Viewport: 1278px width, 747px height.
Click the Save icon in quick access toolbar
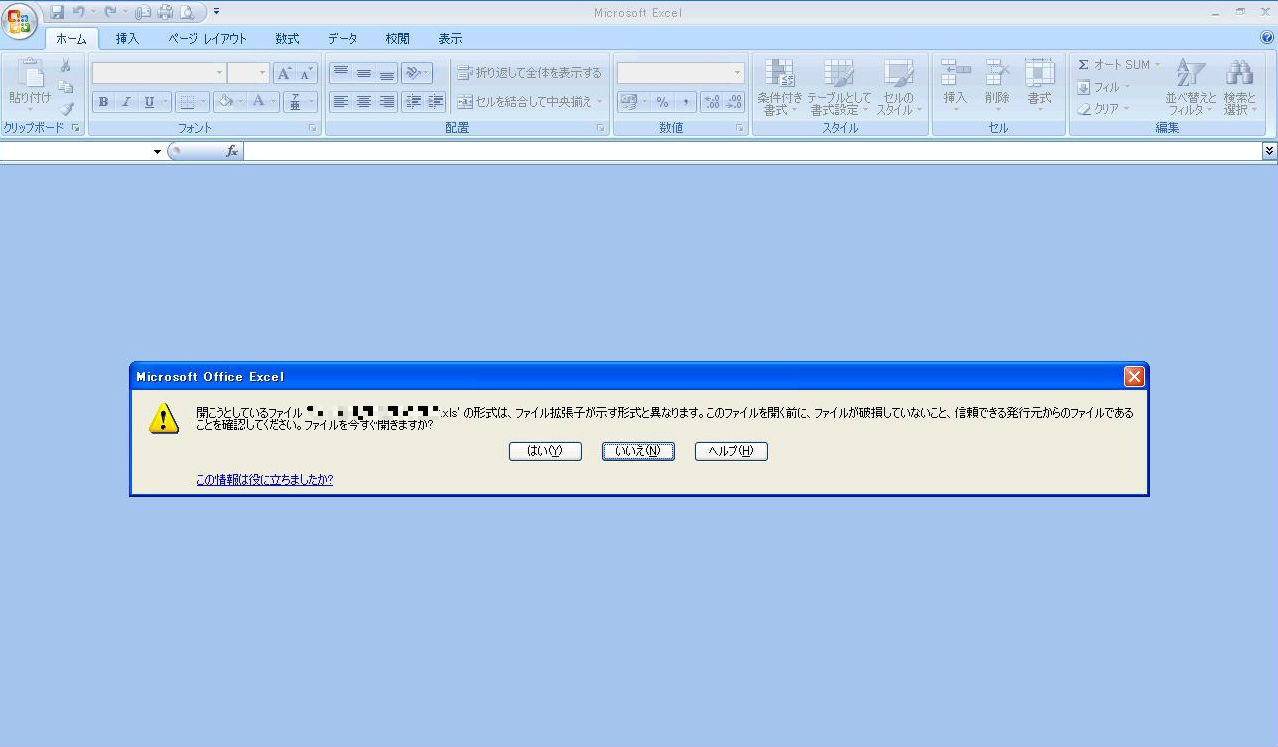[56, 12]
